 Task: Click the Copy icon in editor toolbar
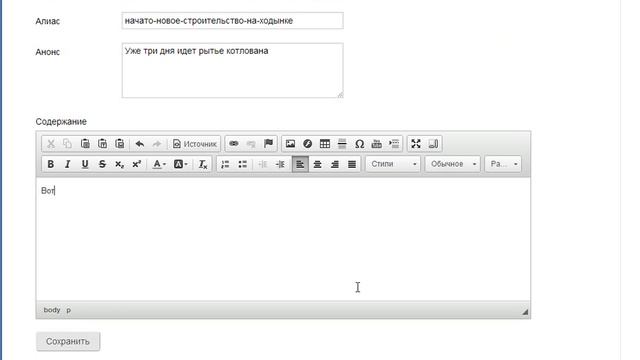click(68, 144)
